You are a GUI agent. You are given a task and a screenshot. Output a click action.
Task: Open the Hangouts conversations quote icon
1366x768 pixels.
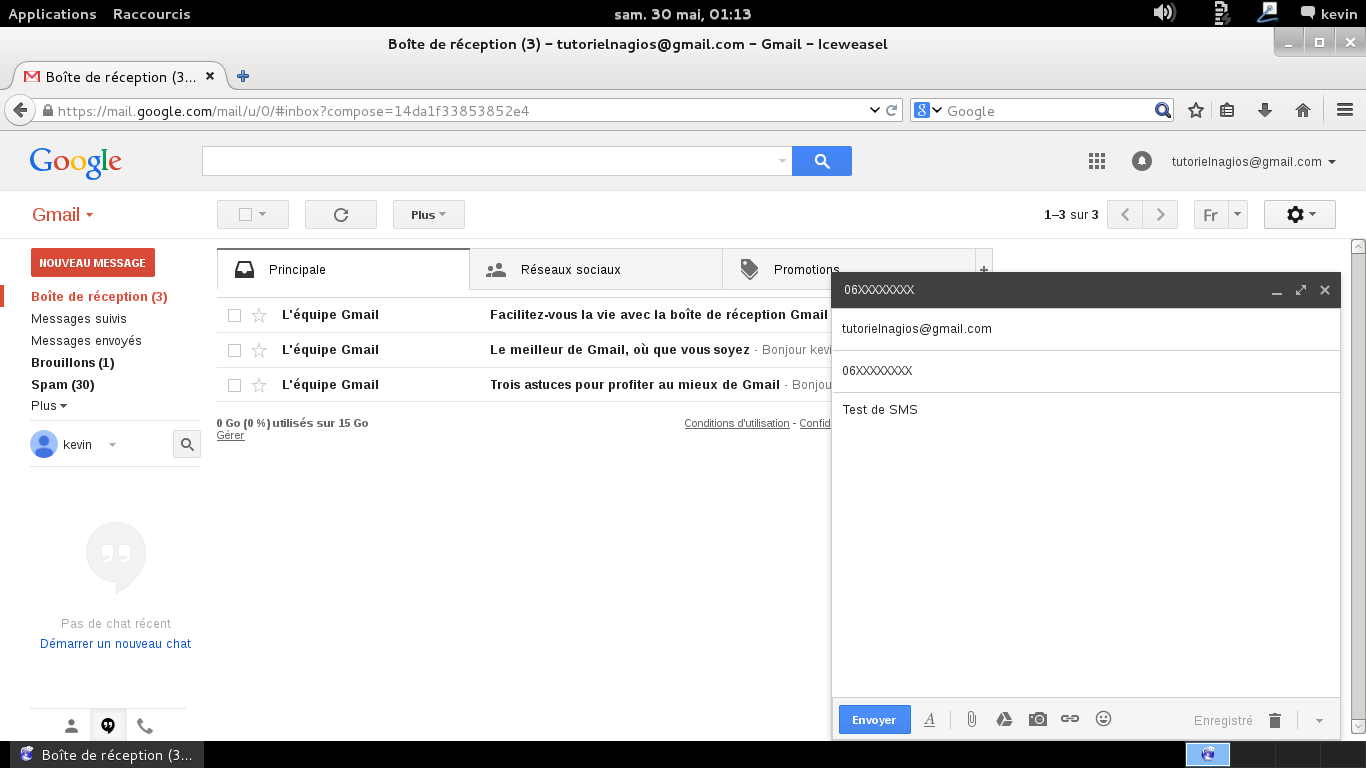pos(108,726)
